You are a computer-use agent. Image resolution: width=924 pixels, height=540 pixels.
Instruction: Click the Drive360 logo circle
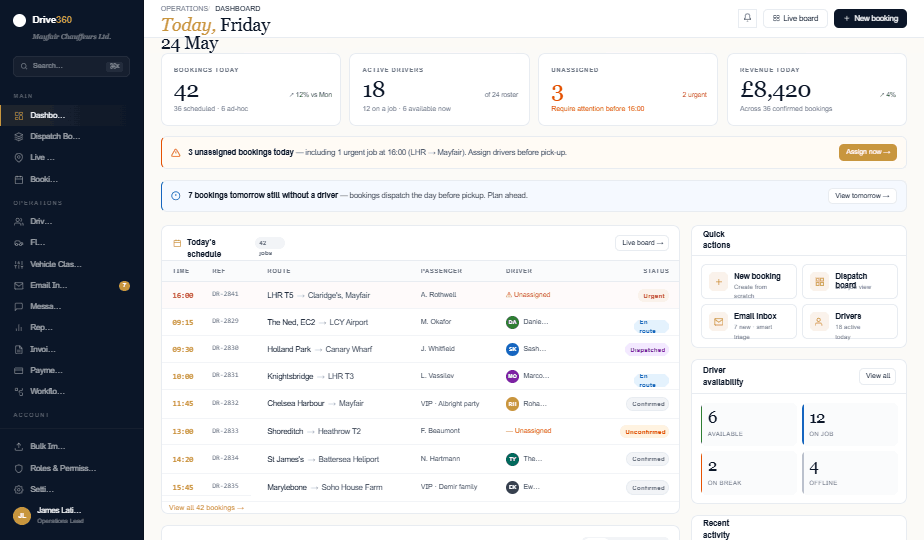pos(19,21)
